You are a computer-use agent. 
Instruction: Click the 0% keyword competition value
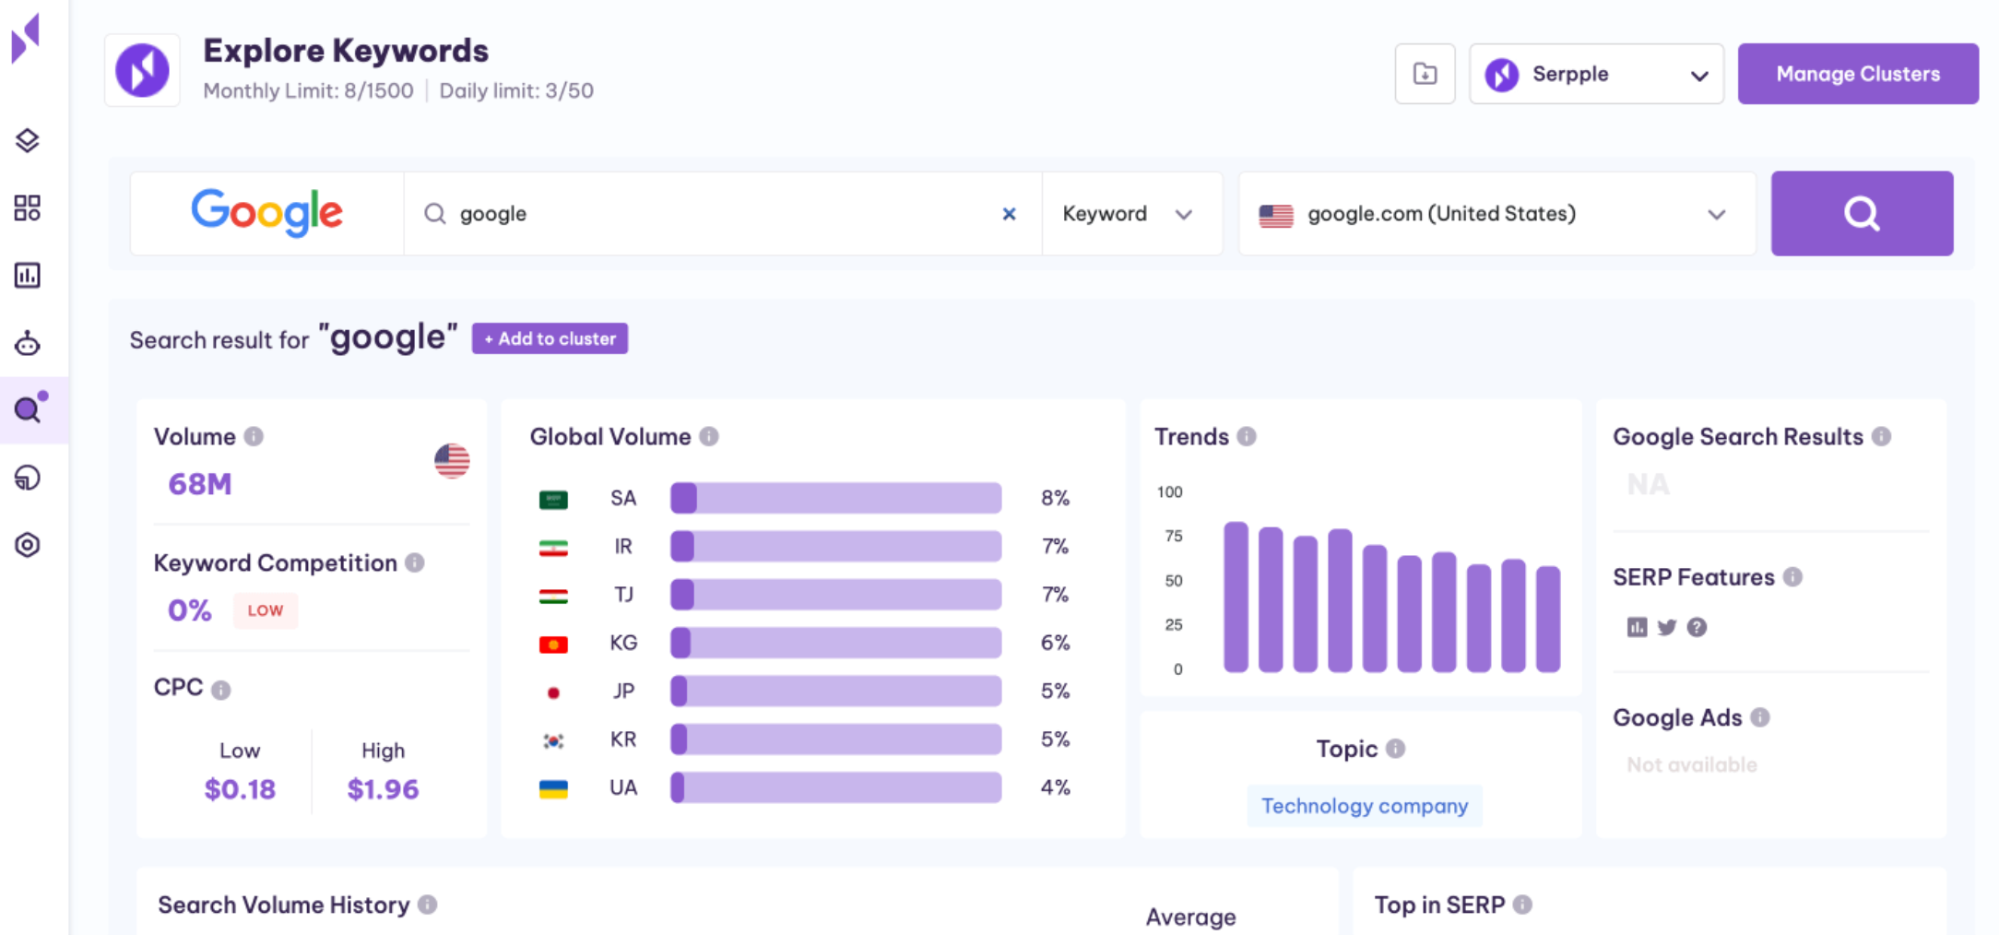point(189,611)
